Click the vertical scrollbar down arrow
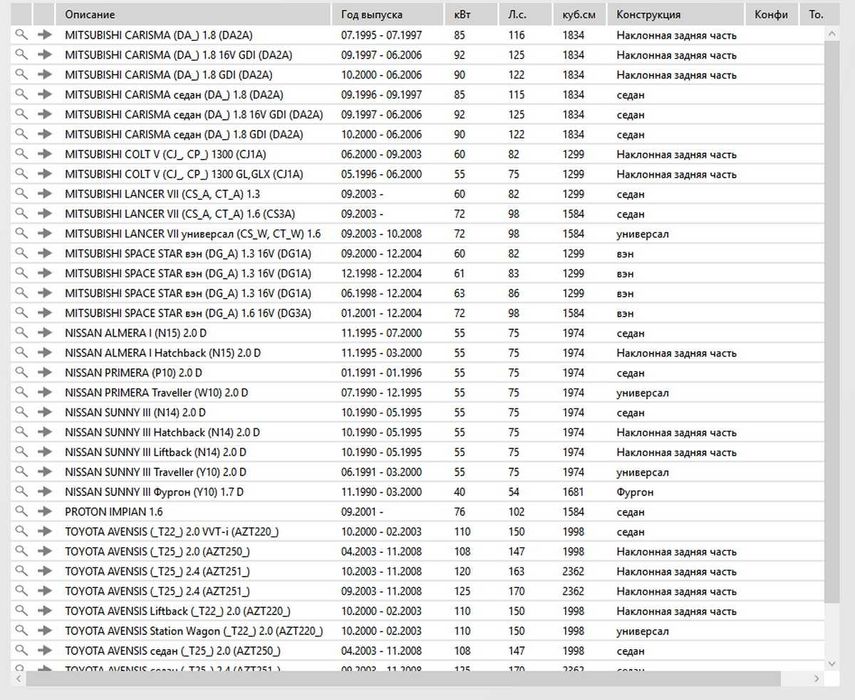 (x=832, y=663)
